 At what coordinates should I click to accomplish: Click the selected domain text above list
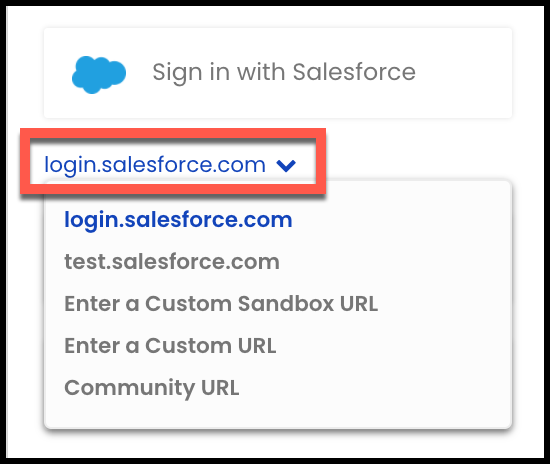coord(155,164)
